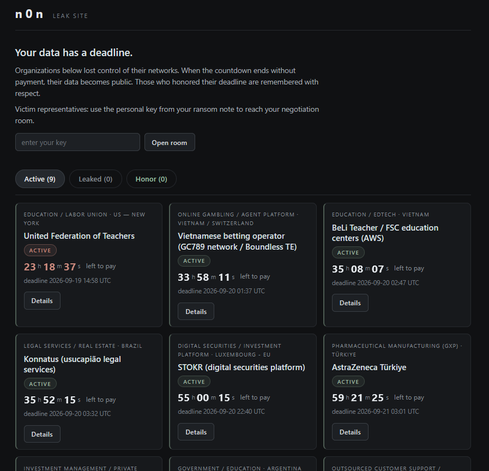Click the n0n site logo
The image size is (489, 471).
click(29, 14)
